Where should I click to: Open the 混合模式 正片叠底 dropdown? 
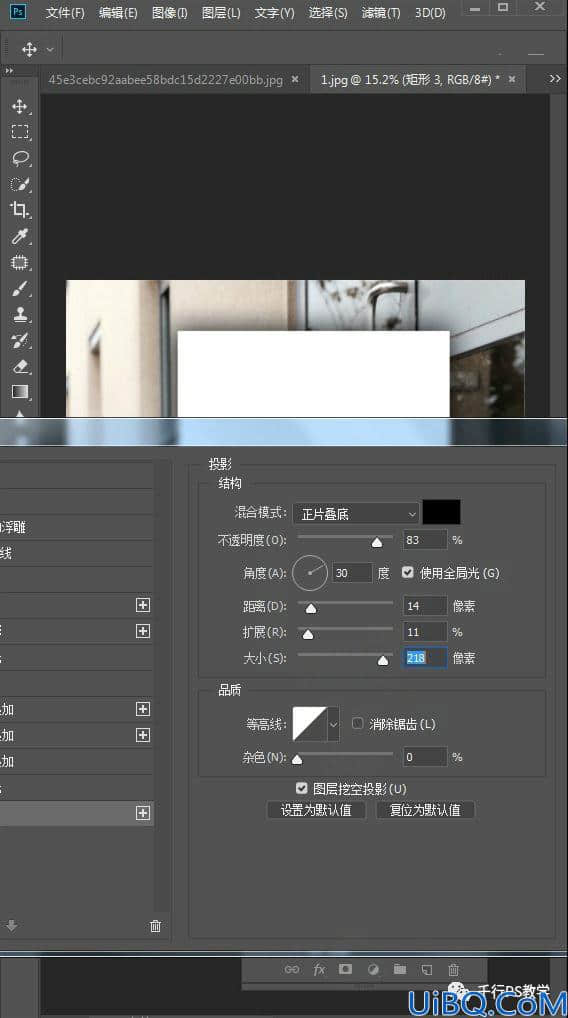pyautogui.click(x=356, y=514)
